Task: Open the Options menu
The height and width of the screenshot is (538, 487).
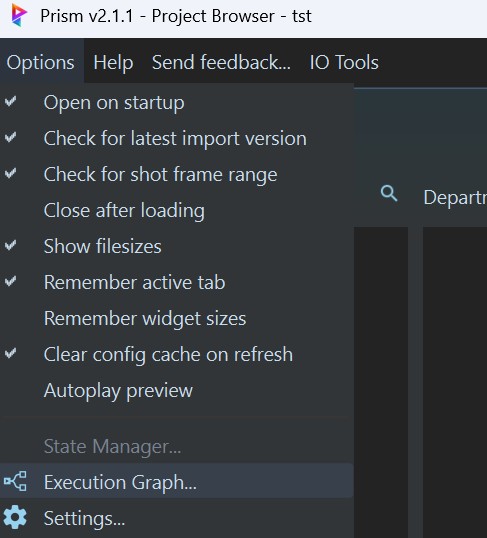Action: (41, 62)
